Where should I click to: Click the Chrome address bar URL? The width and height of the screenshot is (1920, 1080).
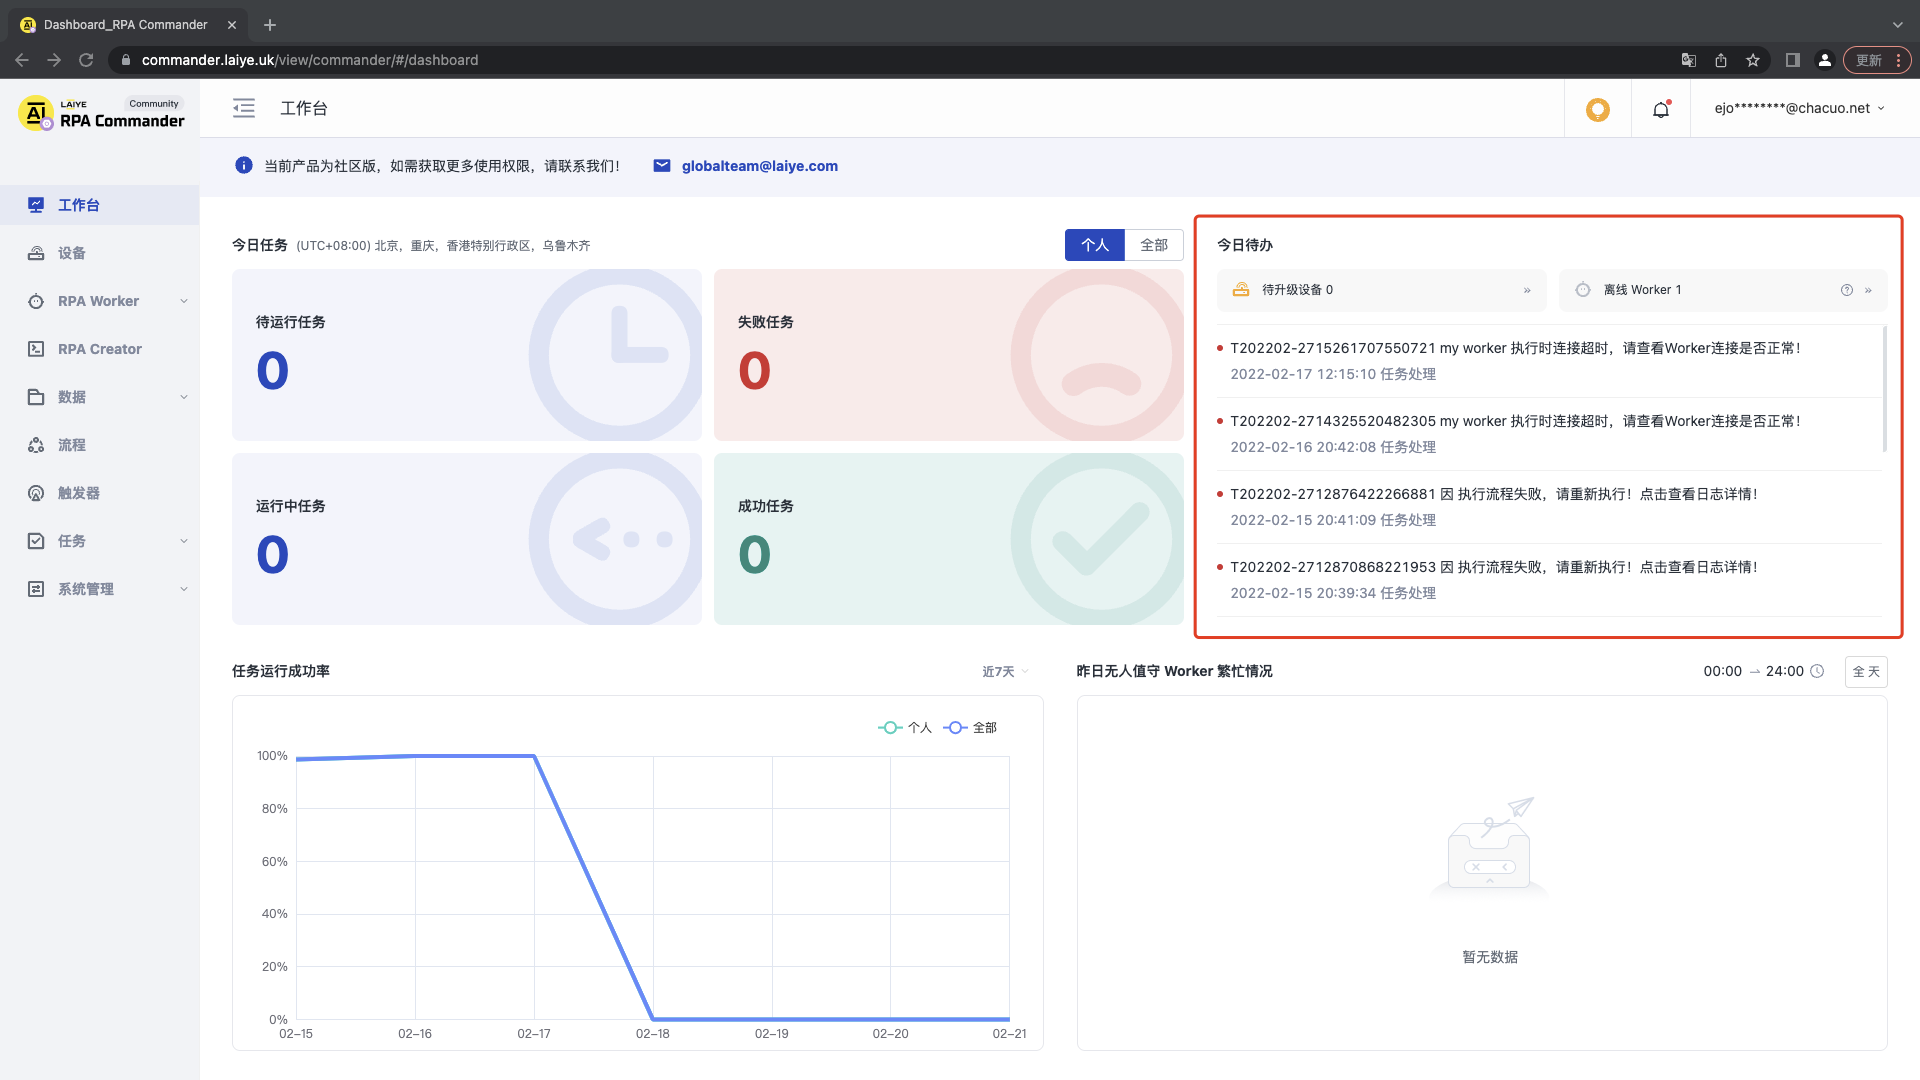click(310, 60)
